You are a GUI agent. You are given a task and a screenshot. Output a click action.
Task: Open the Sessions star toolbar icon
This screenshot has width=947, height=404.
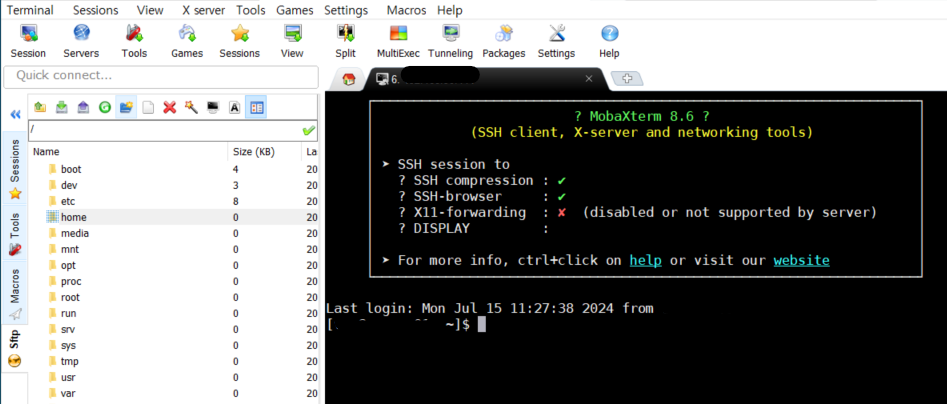click(x=239, y=41)
